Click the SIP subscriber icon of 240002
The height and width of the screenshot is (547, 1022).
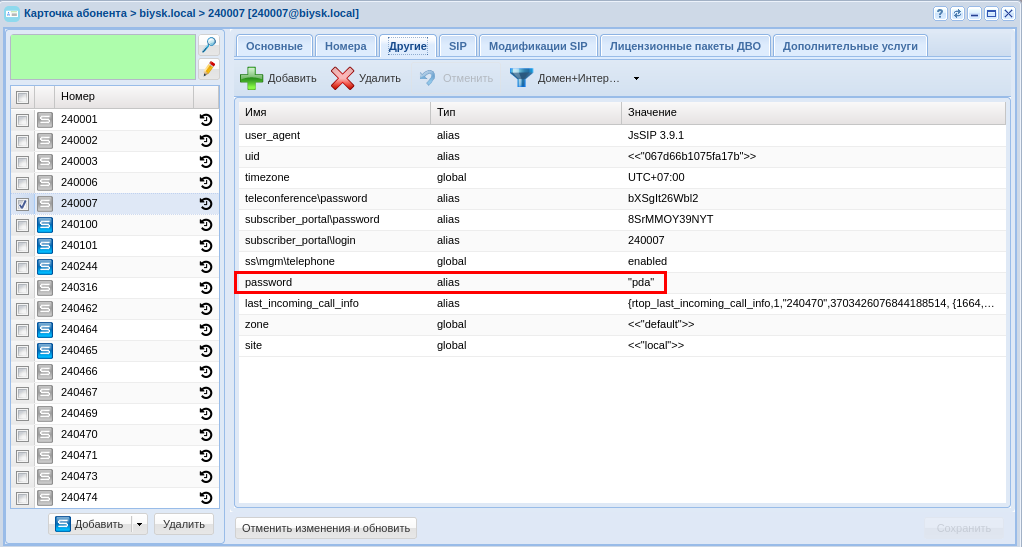coord(44,141)
